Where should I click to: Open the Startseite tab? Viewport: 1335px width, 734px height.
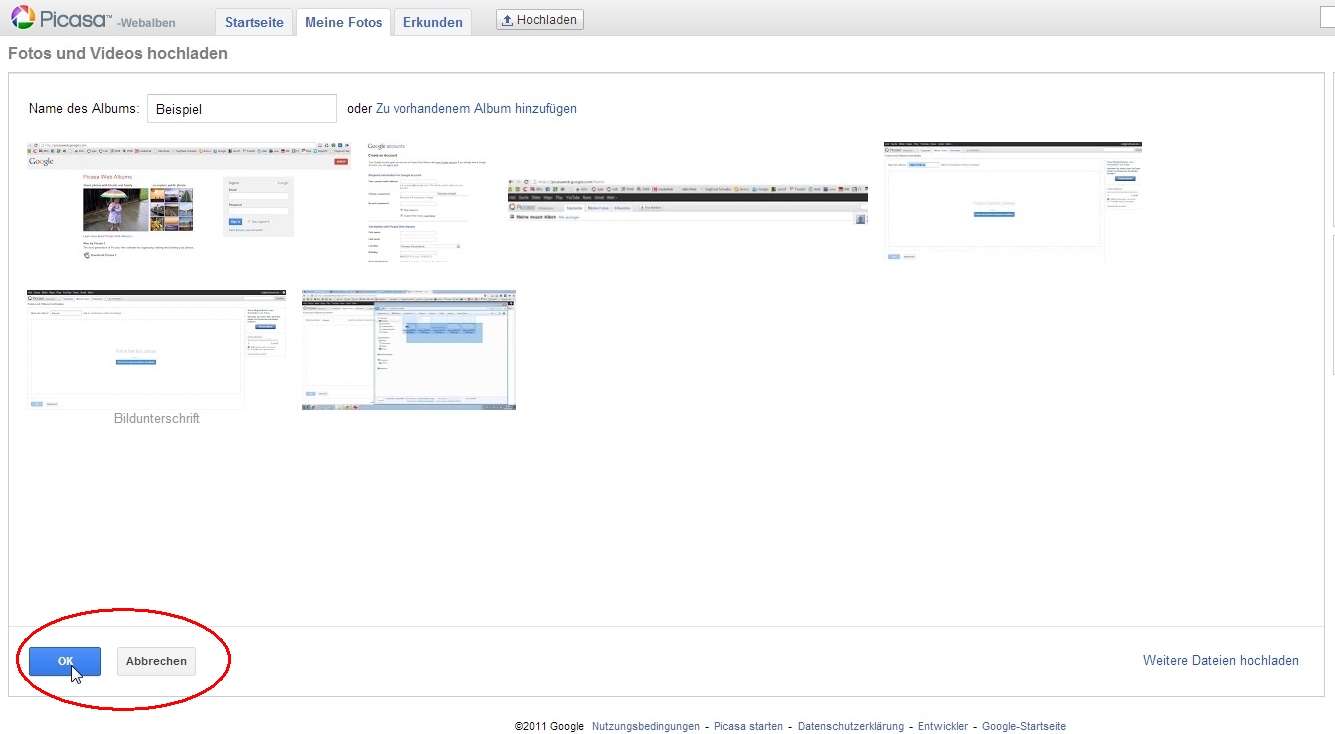[254, 22]
